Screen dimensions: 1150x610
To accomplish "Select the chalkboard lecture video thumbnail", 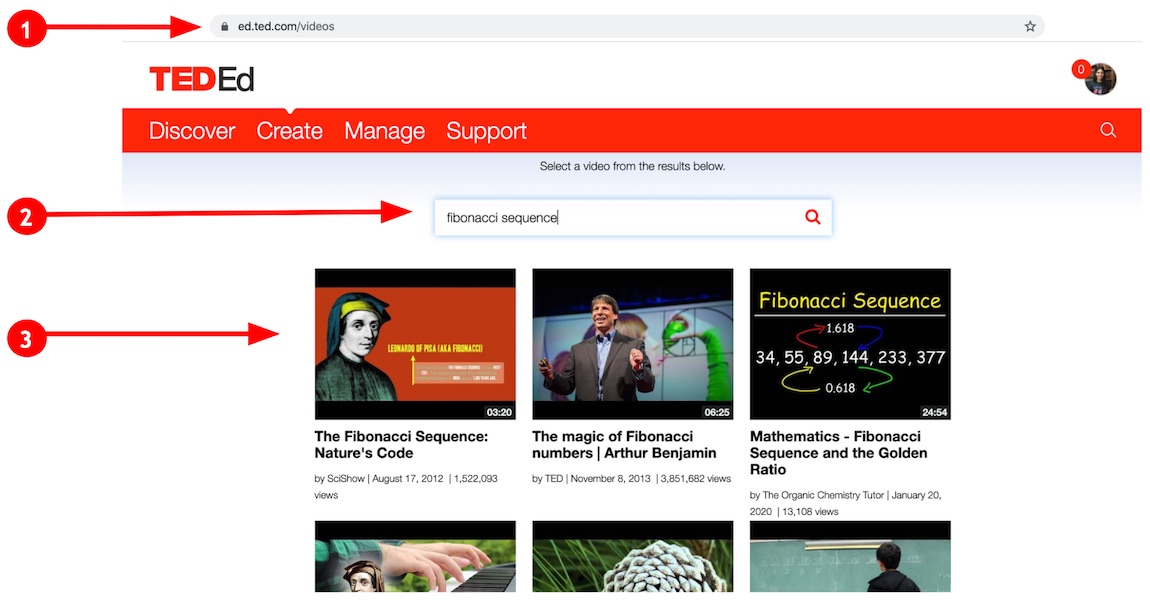I will pyautogui.click(x=850, y=556).
